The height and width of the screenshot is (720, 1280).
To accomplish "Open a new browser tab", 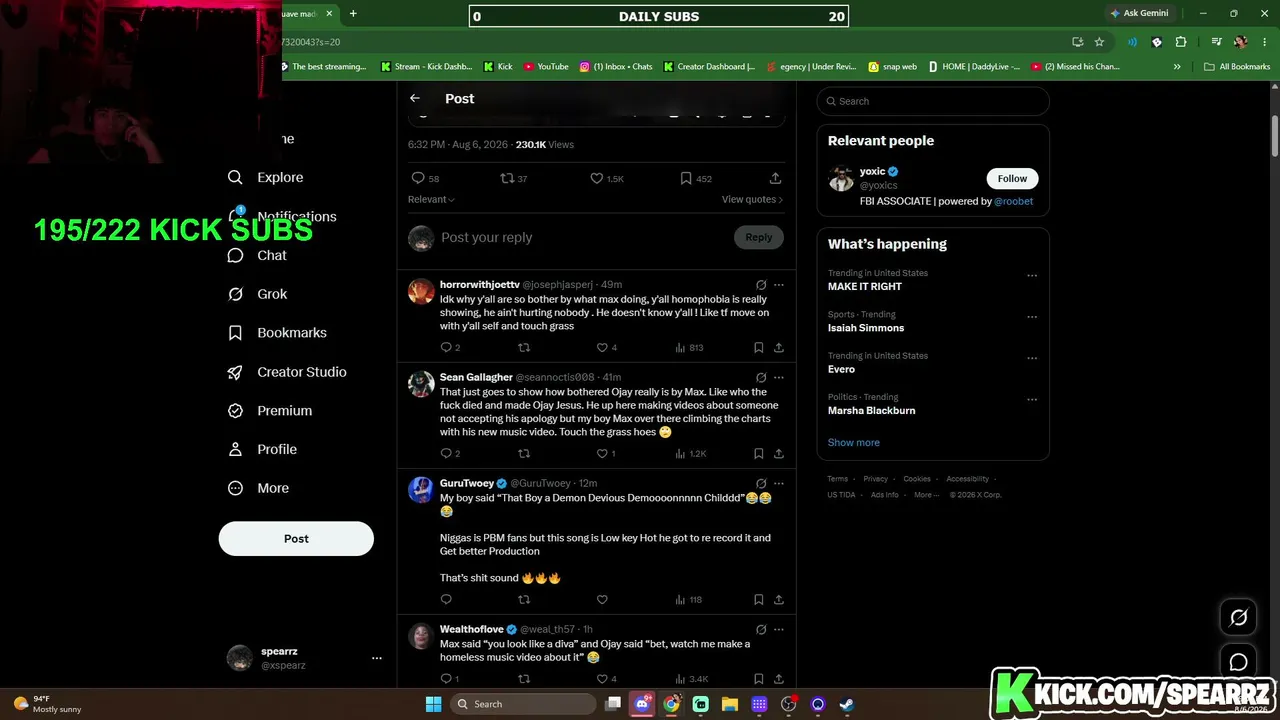I will [x=353, y=14].
